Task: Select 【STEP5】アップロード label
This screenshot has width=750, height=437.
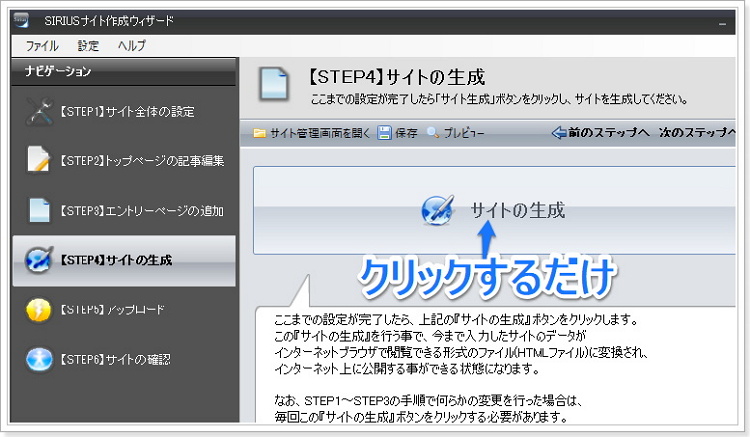Action: 111,310
